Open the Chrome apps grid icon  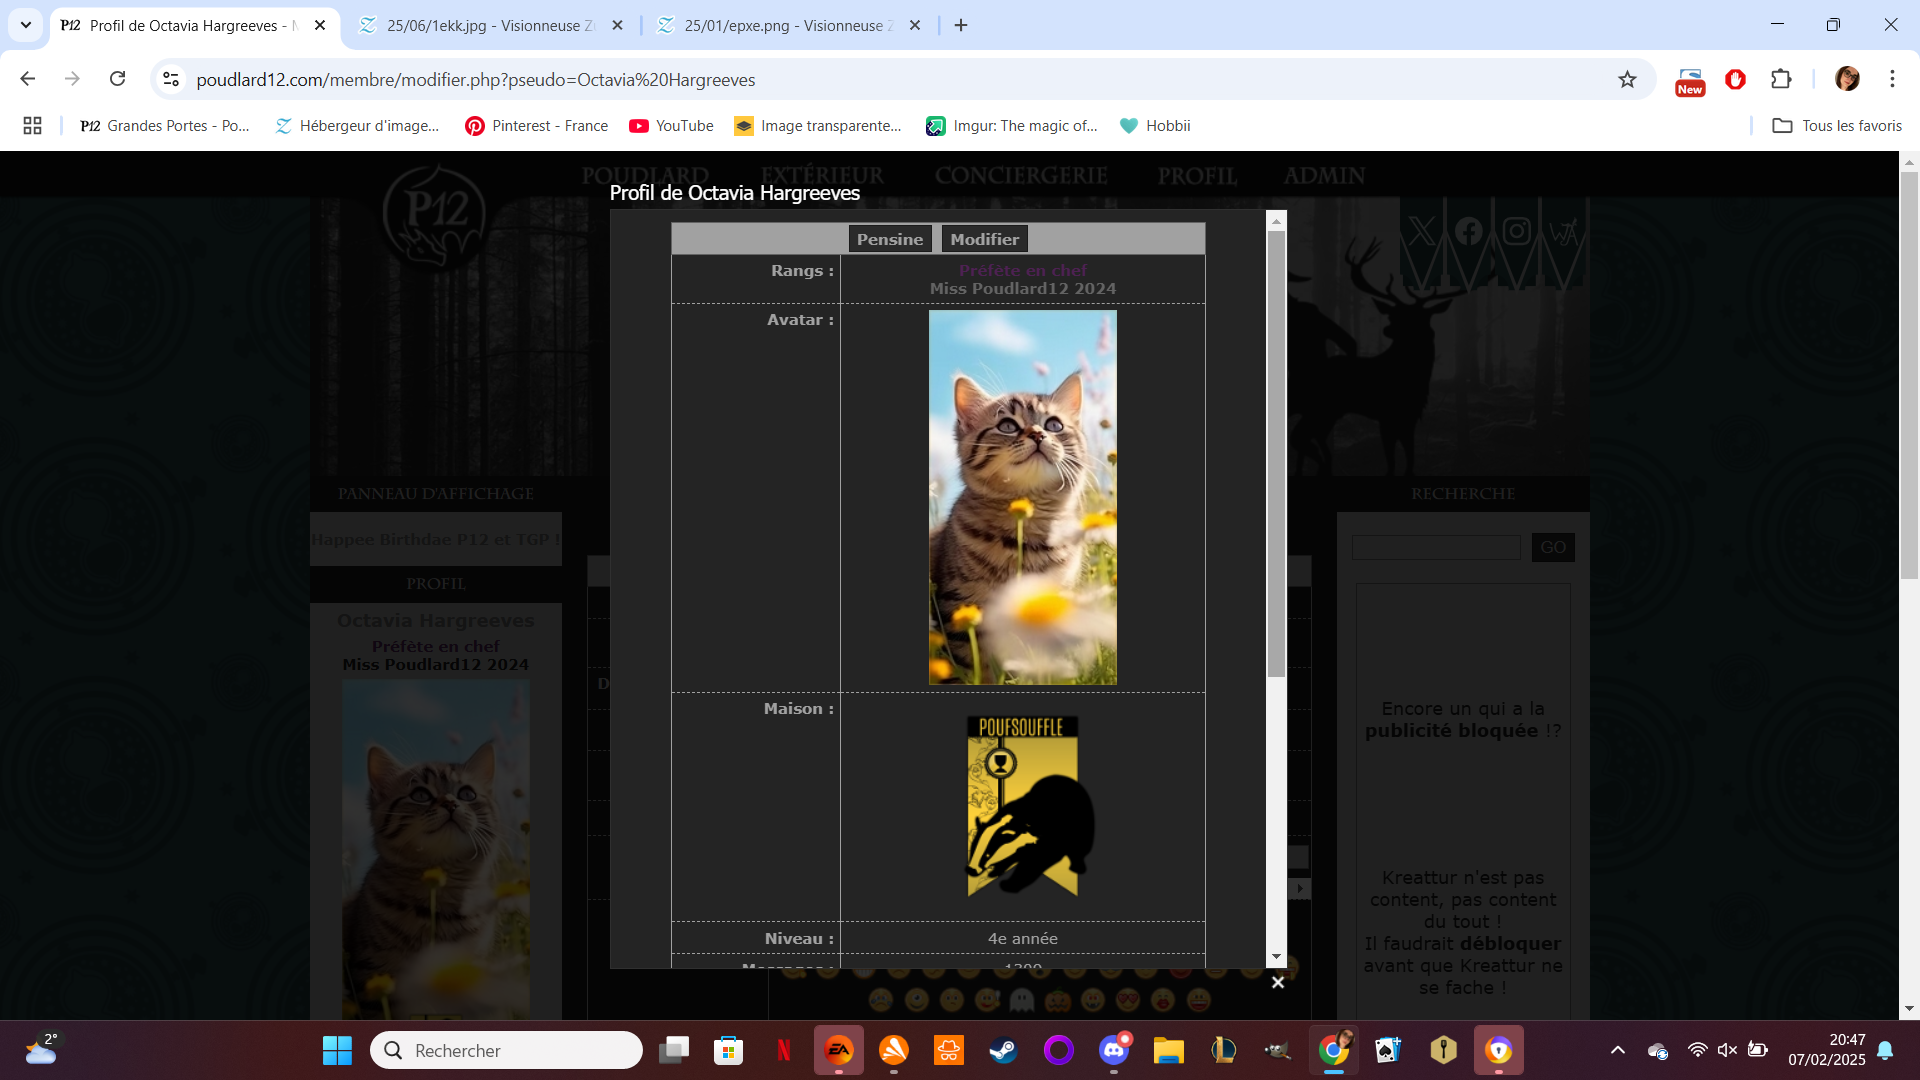(32, 125)
